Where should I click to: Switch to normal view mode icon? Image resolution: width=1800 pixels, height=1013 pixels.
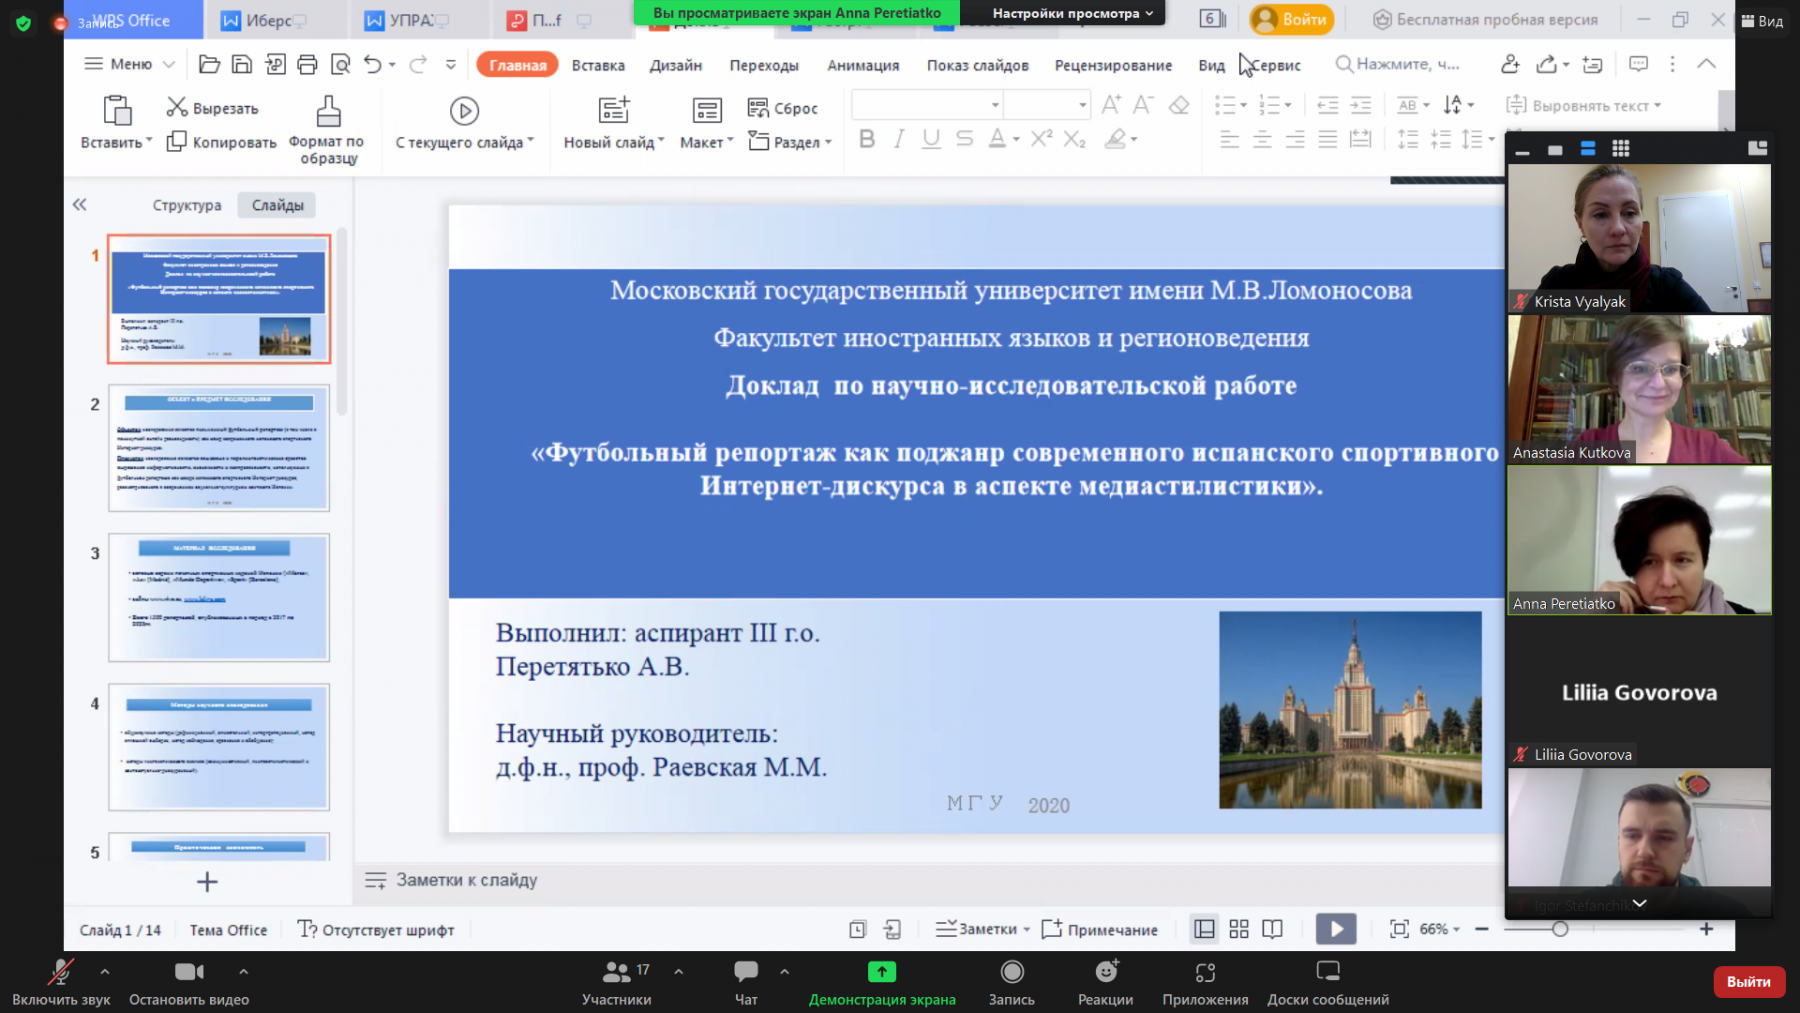pos(1205,929)
